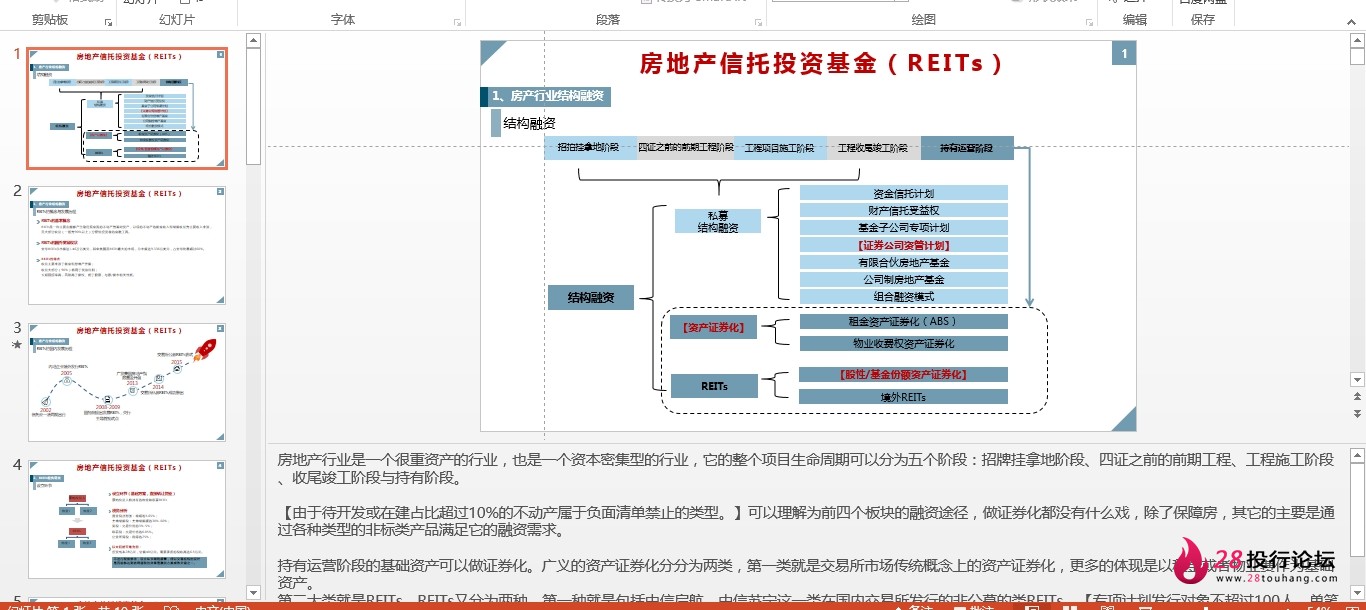Click the thumbnail panel scrollbar handle
This screenshot has width=1366, height=610.
[x=253, y=106]
